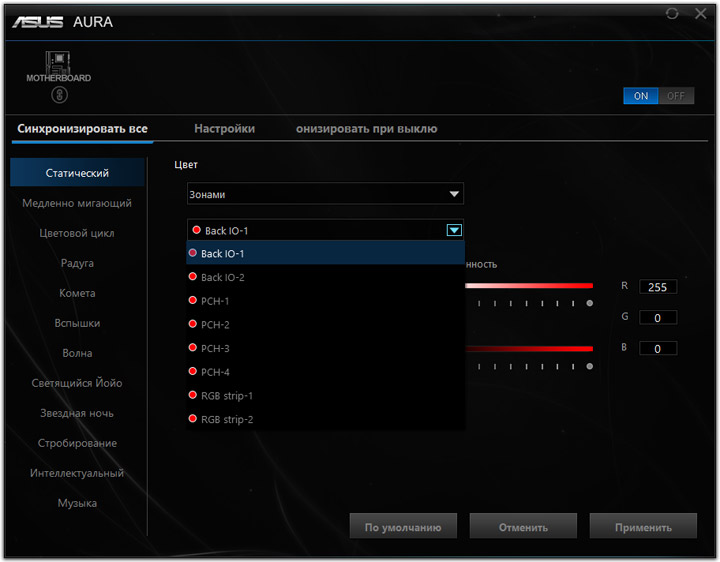Select the Светящийся Йойо effect
Screen dimensions: 720x562
[x=77, y=383]
